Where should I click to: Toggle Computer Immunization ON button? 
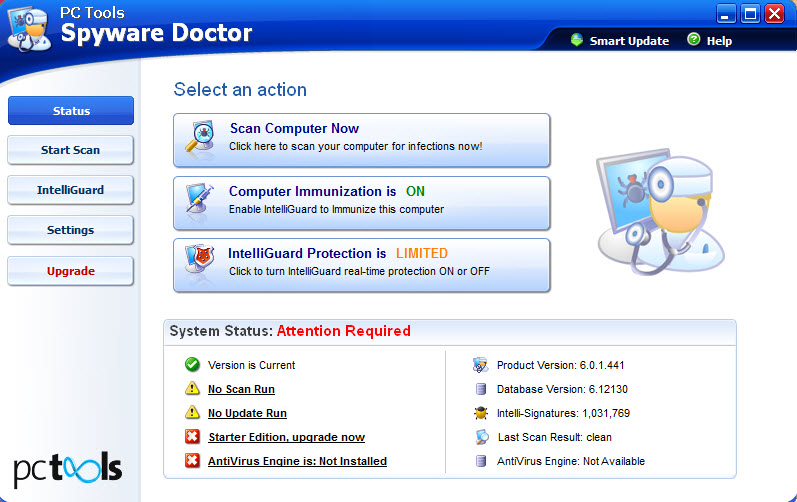(x=362, y=203)
